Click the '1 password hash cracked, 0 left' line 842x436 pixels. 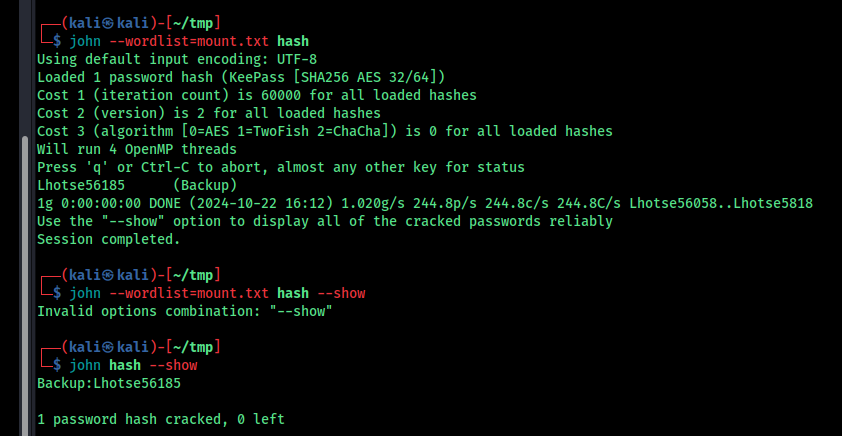pos(161,419)
